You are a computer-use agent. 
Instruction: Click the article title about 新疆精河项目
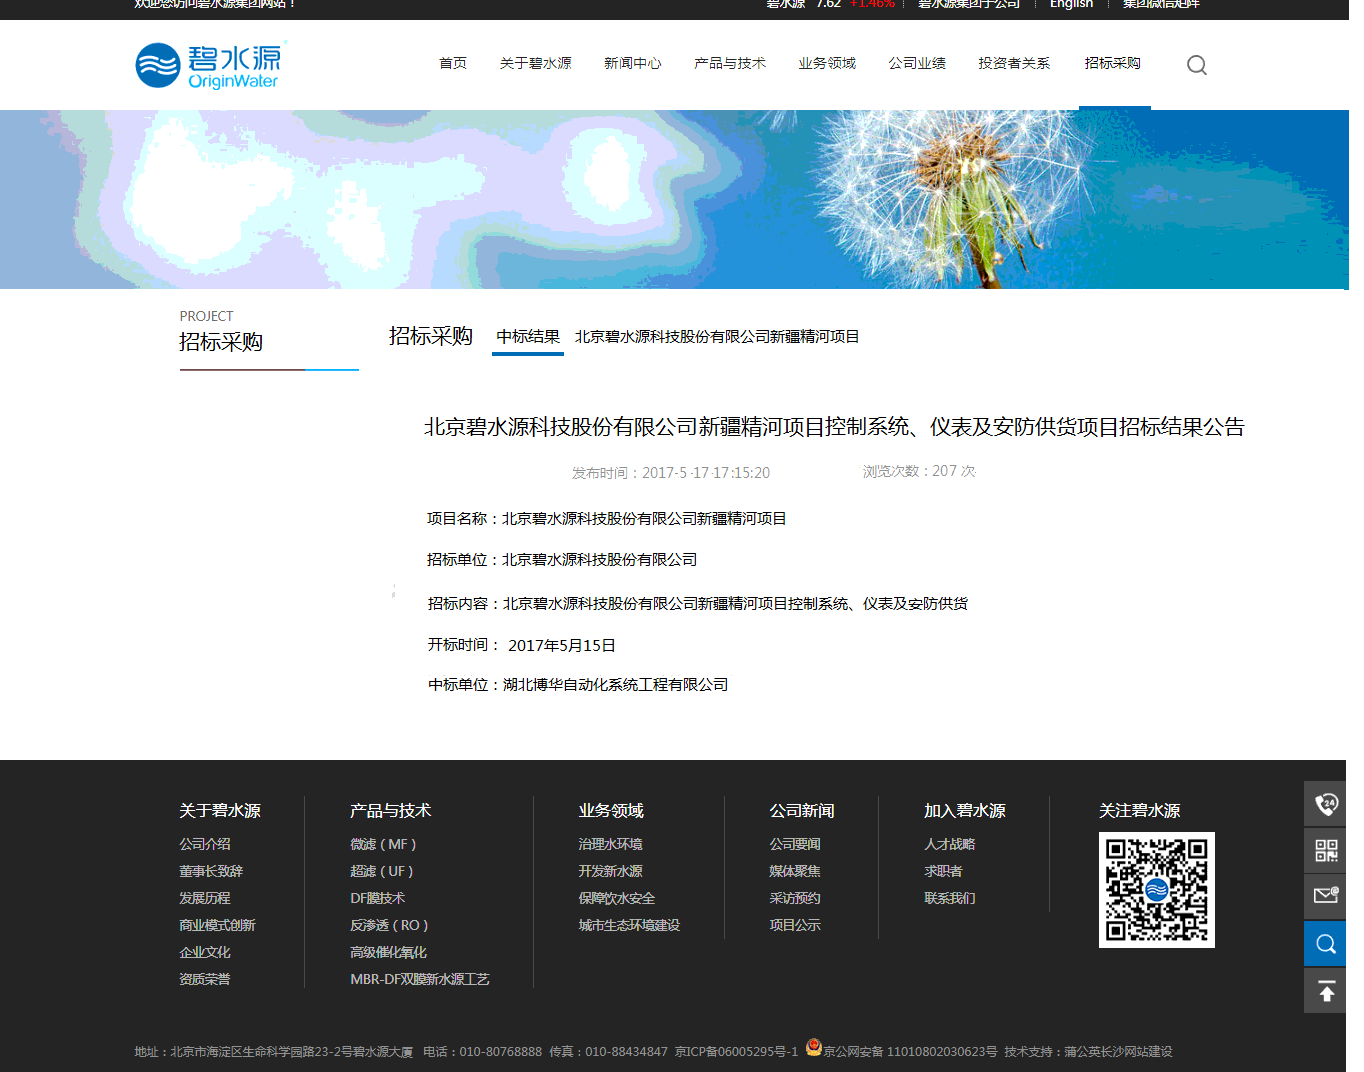pyautogui.click(x=834, y=427)
